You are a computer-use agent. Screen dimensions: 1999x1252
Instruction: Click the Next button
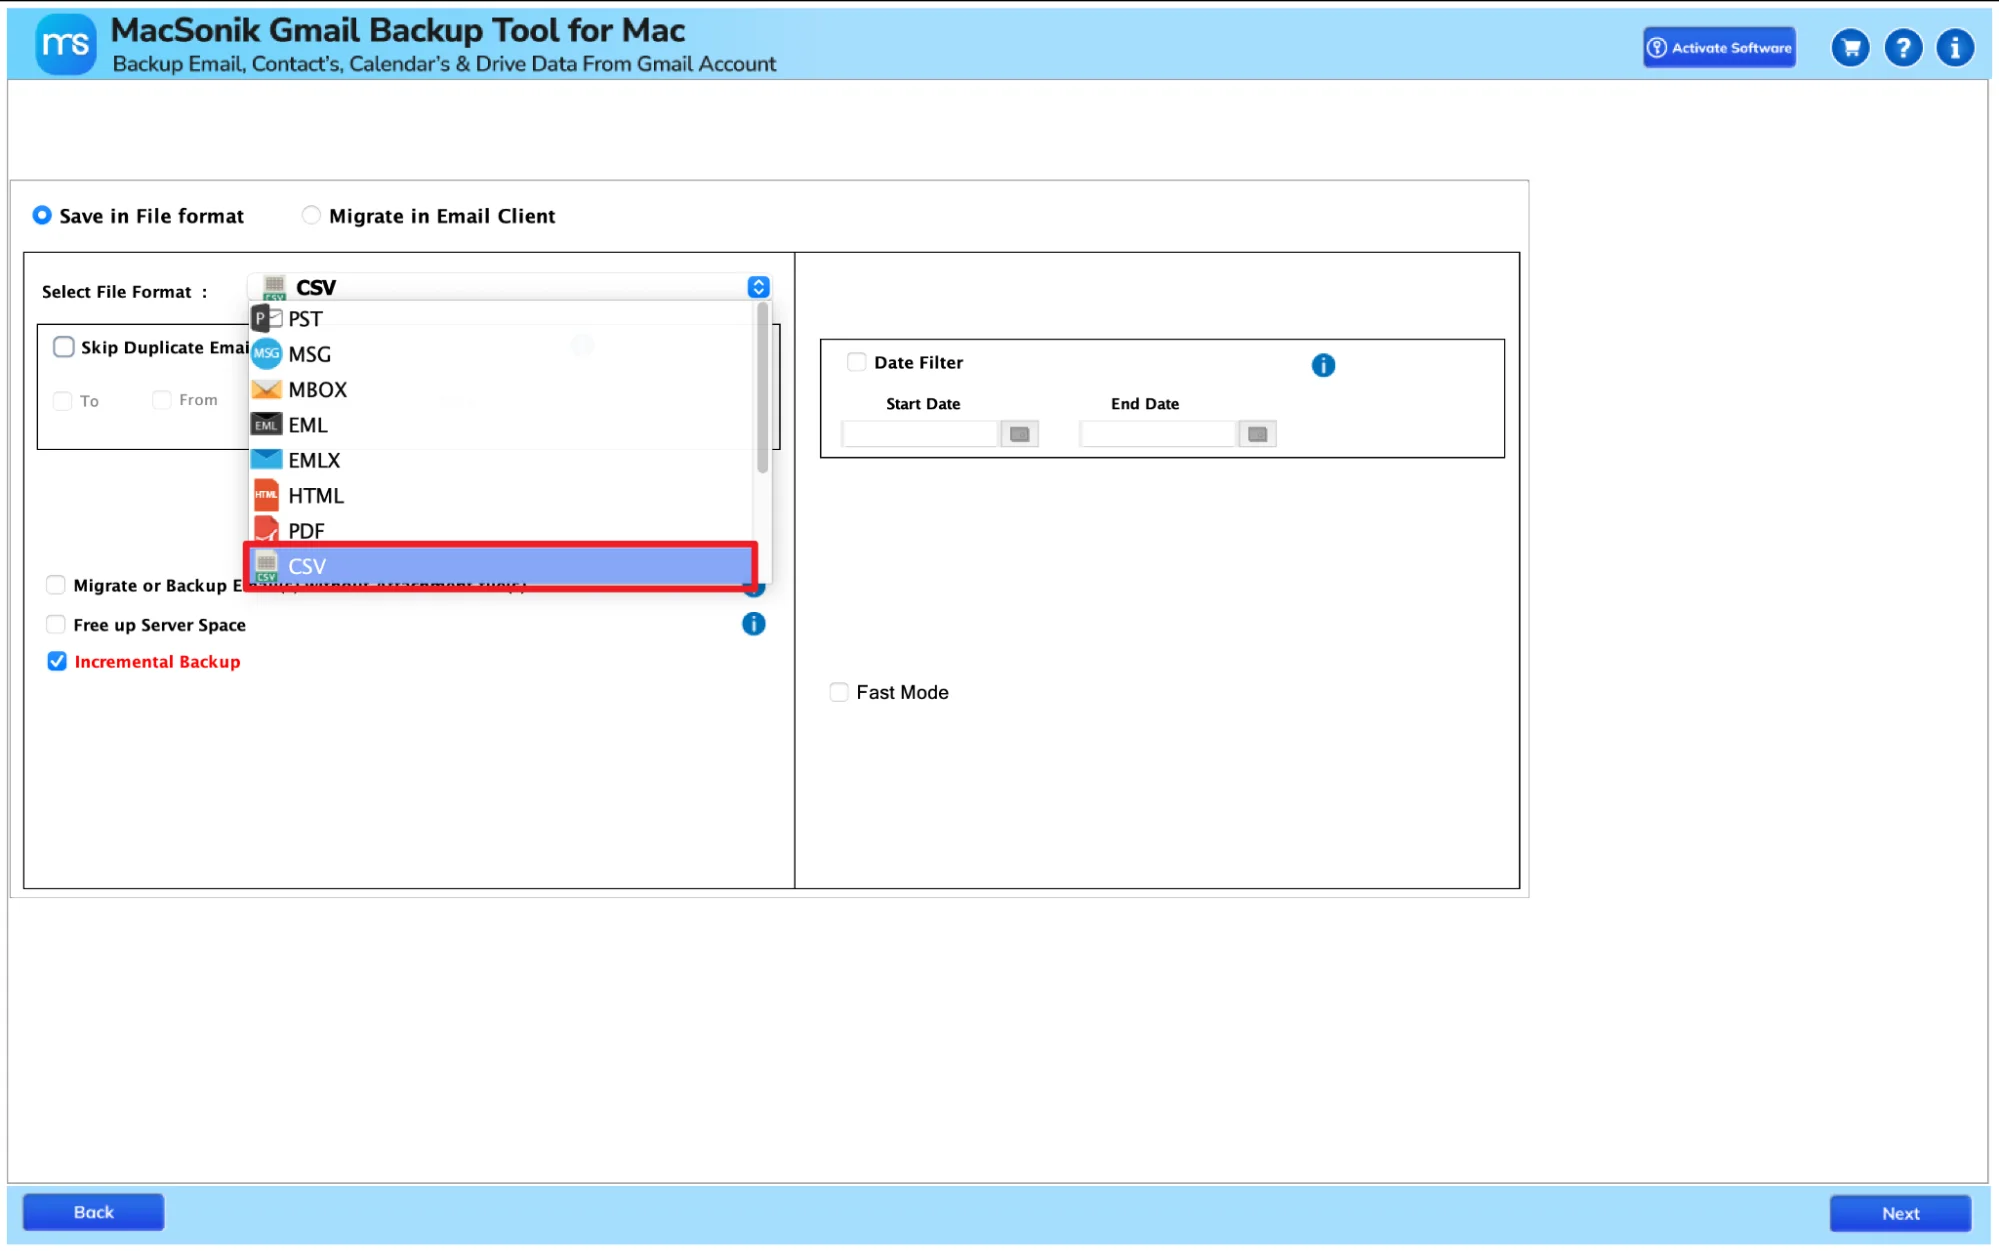click(x=1900, y=1213)
